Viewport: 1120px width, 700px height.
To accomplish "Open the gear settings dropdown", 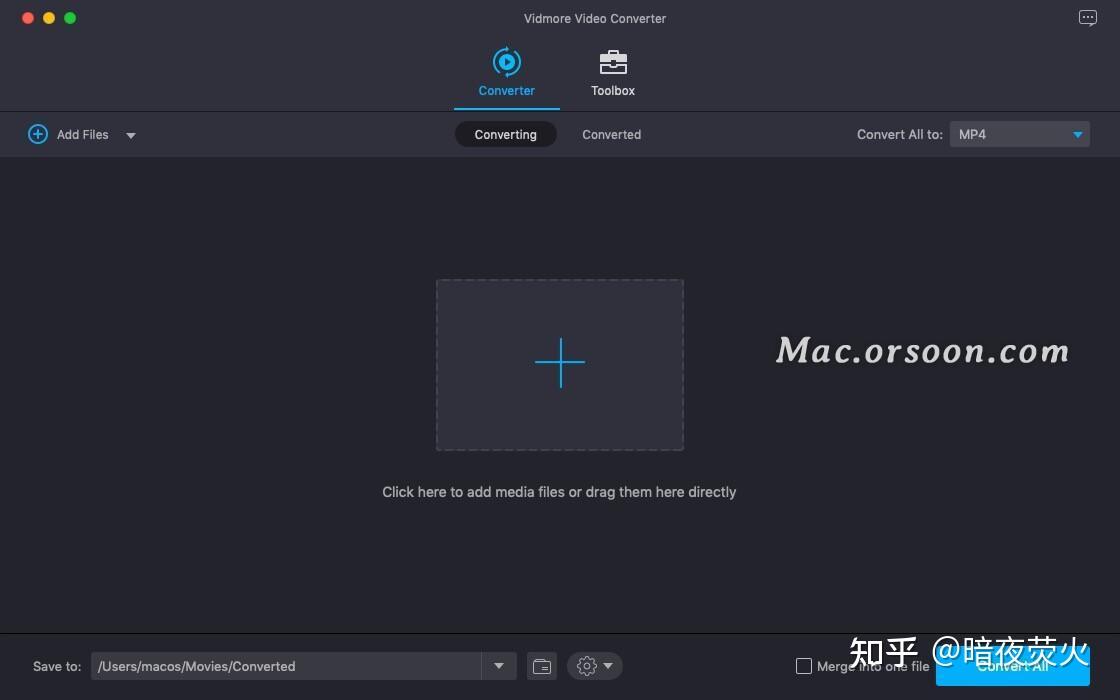I will pos(595,666).
